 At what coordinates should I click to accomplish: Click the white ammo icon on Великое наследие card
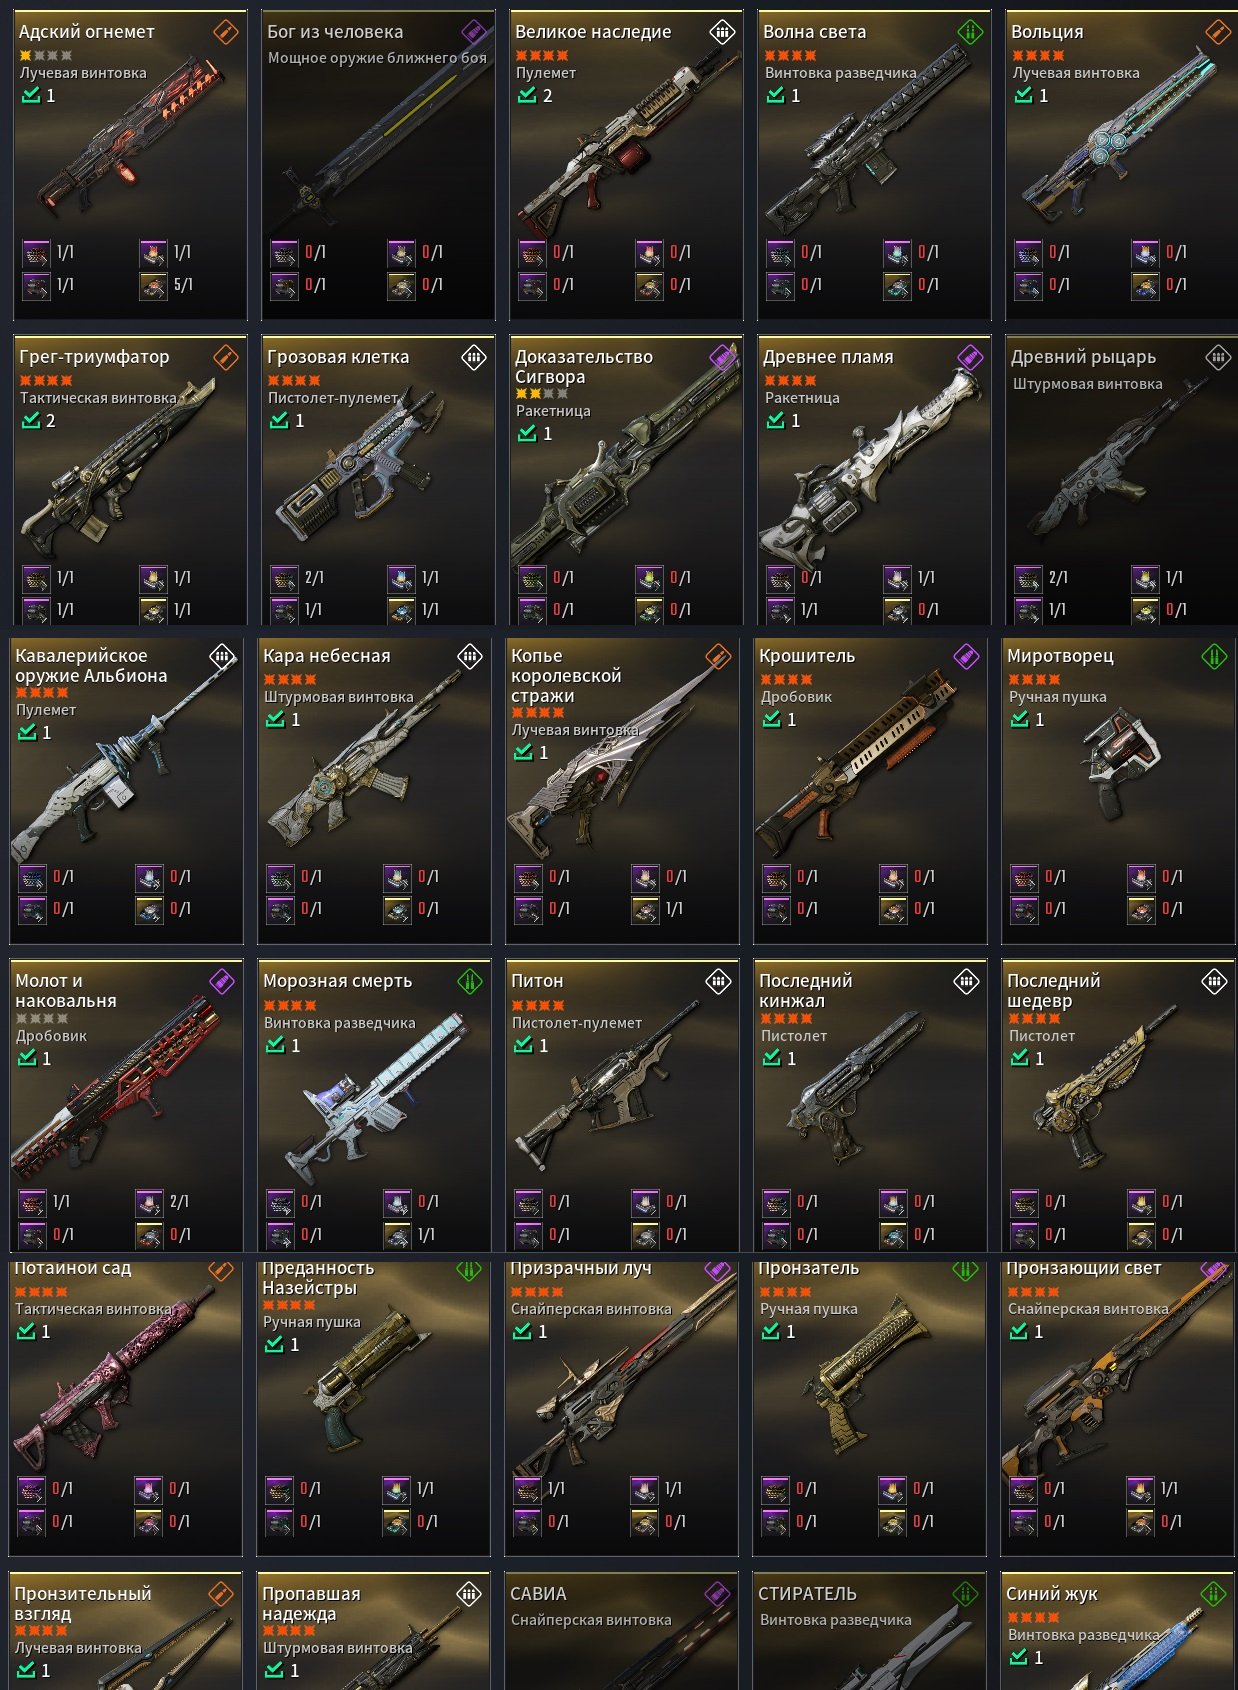tap(722, 32)
